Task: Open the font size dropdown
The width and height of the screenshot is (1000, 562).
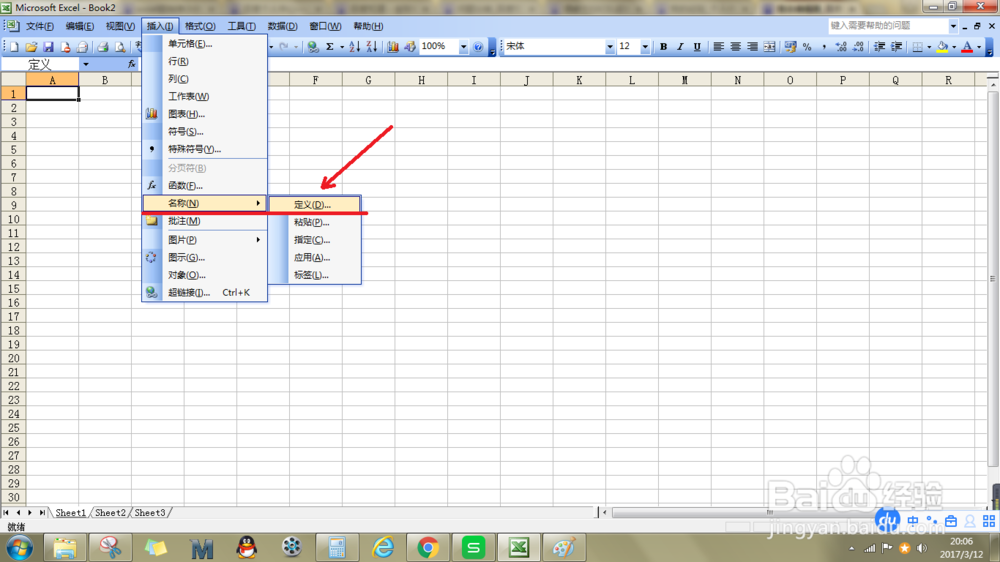Action: (x=645, y=47)
